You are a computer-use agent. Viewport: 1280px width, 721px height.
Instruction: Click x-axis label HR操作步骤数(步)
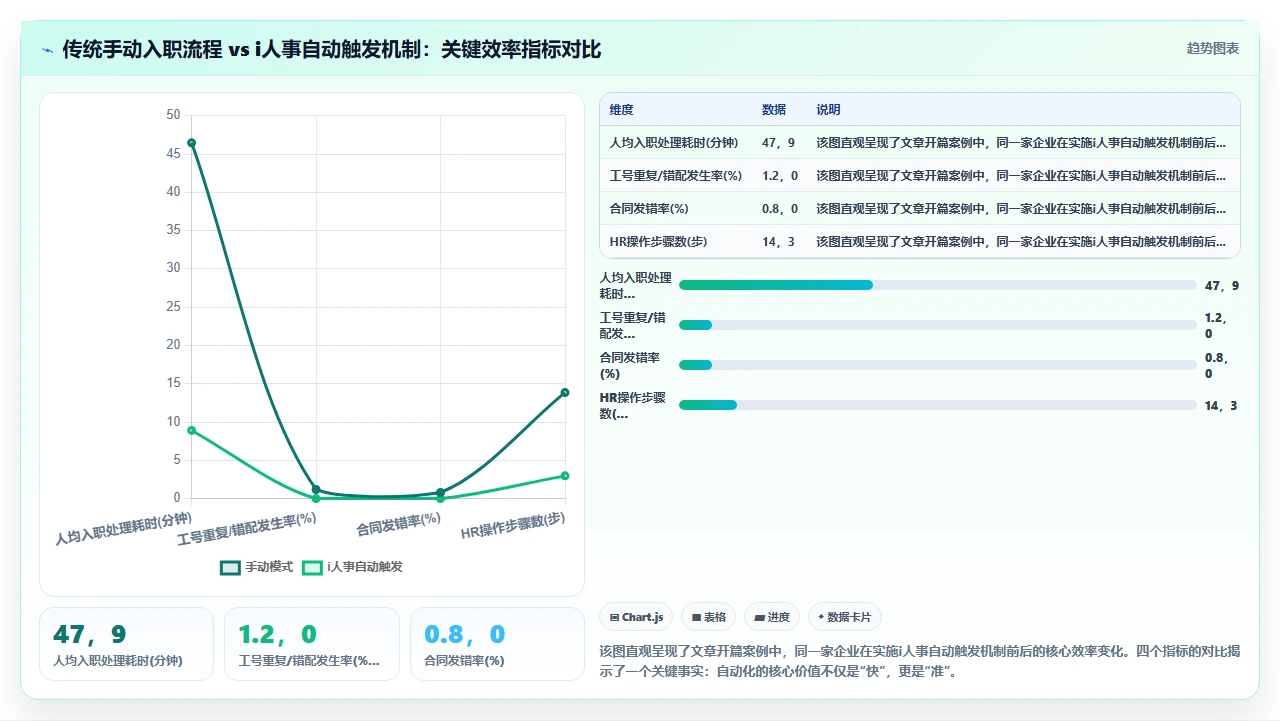click(513, 526)
